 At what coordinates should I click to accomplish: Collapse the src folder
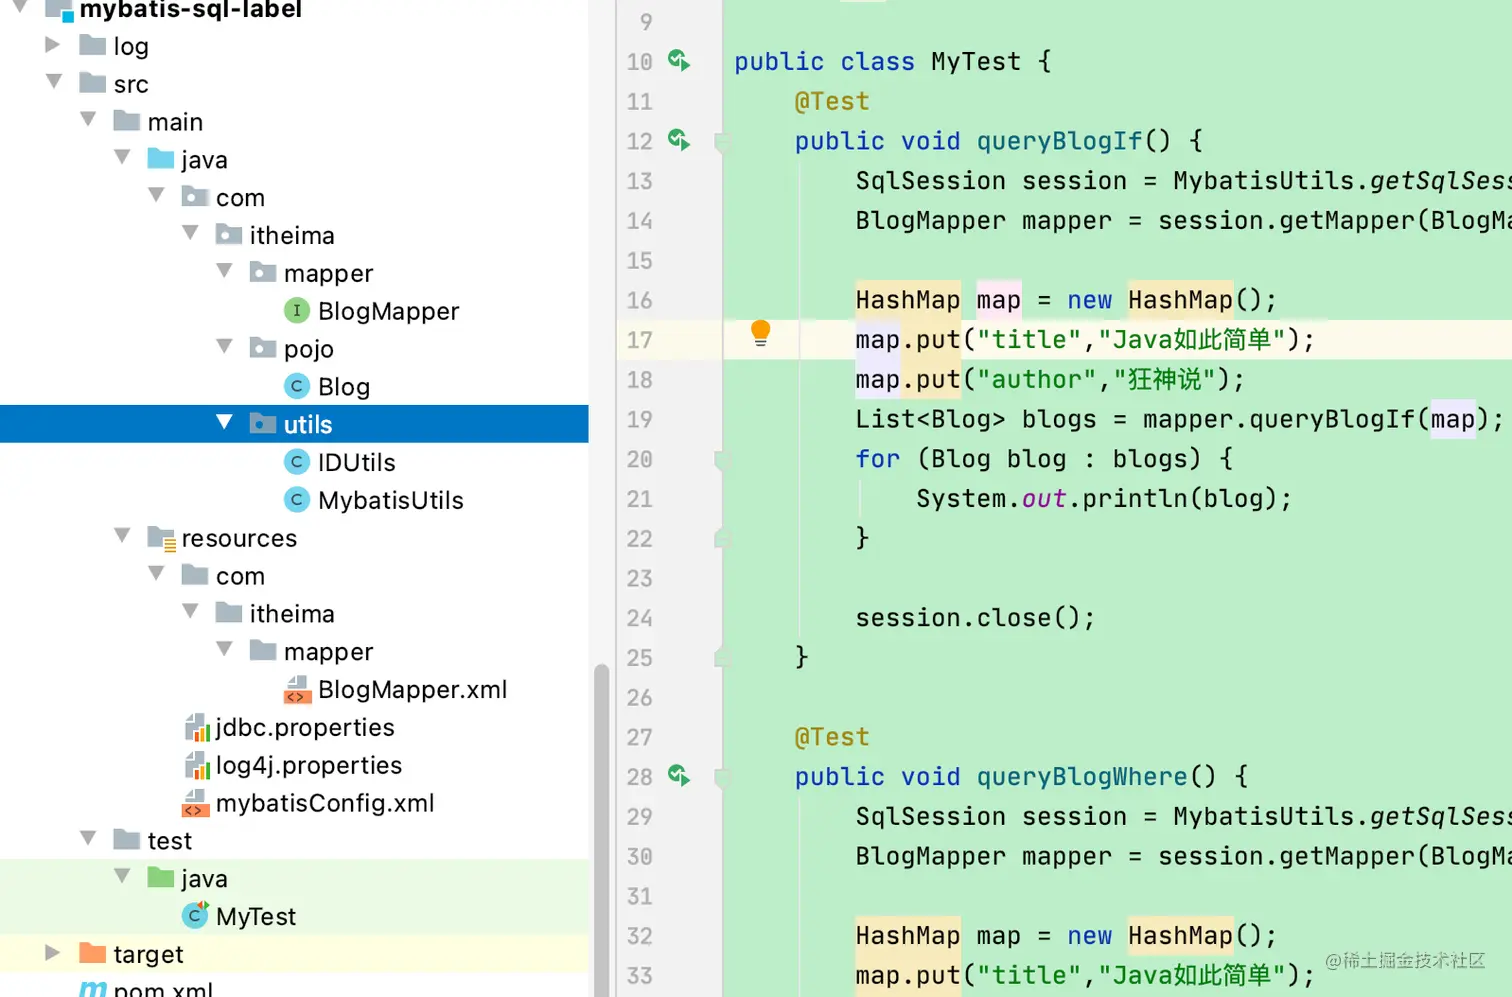click(54, 82)
